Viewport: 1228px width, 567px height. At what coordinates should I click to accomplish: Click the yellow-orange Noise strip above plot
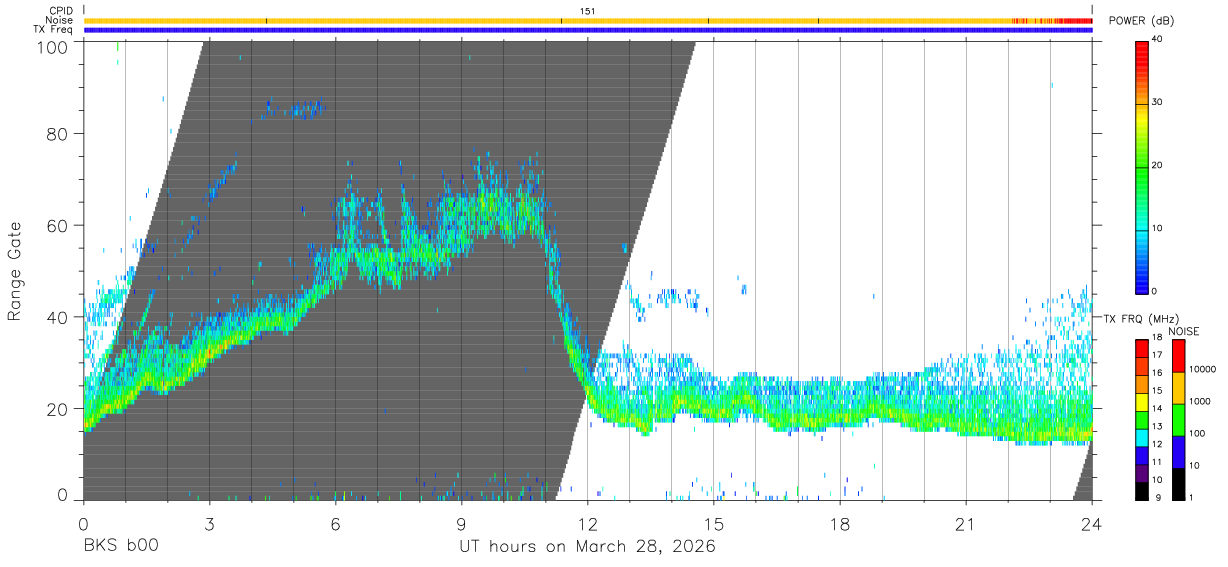point(588,20)
